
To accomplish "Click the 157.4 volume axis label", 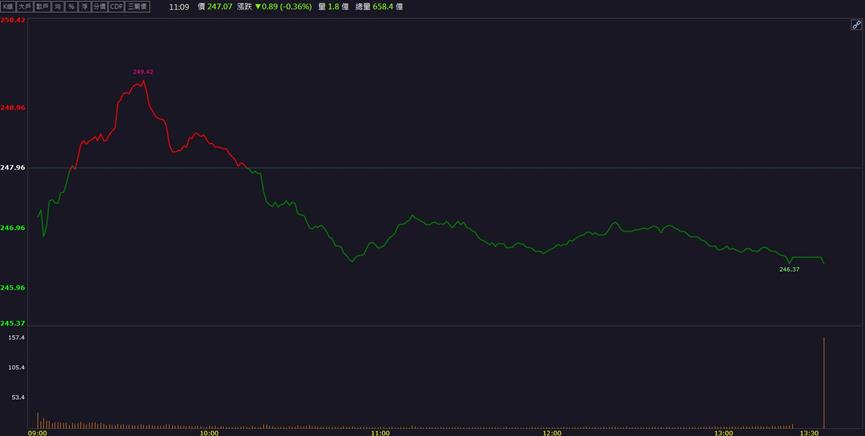I will click(x=16, y=337).
